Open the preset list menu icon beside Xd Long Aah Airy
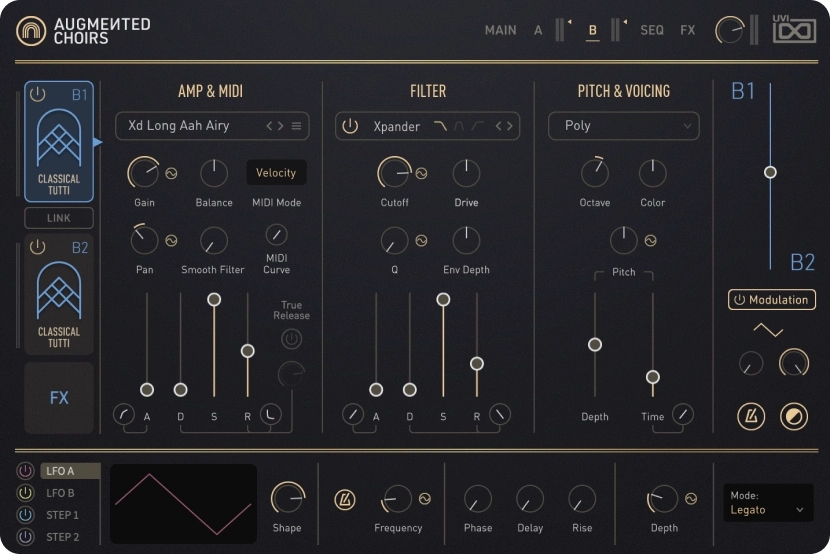 [296, 126]
